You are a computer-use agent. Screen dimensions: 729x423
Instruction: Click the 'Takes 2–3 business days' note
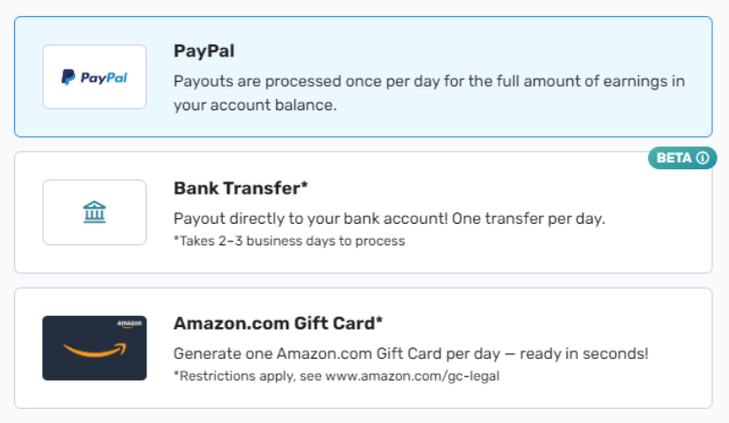289,240
